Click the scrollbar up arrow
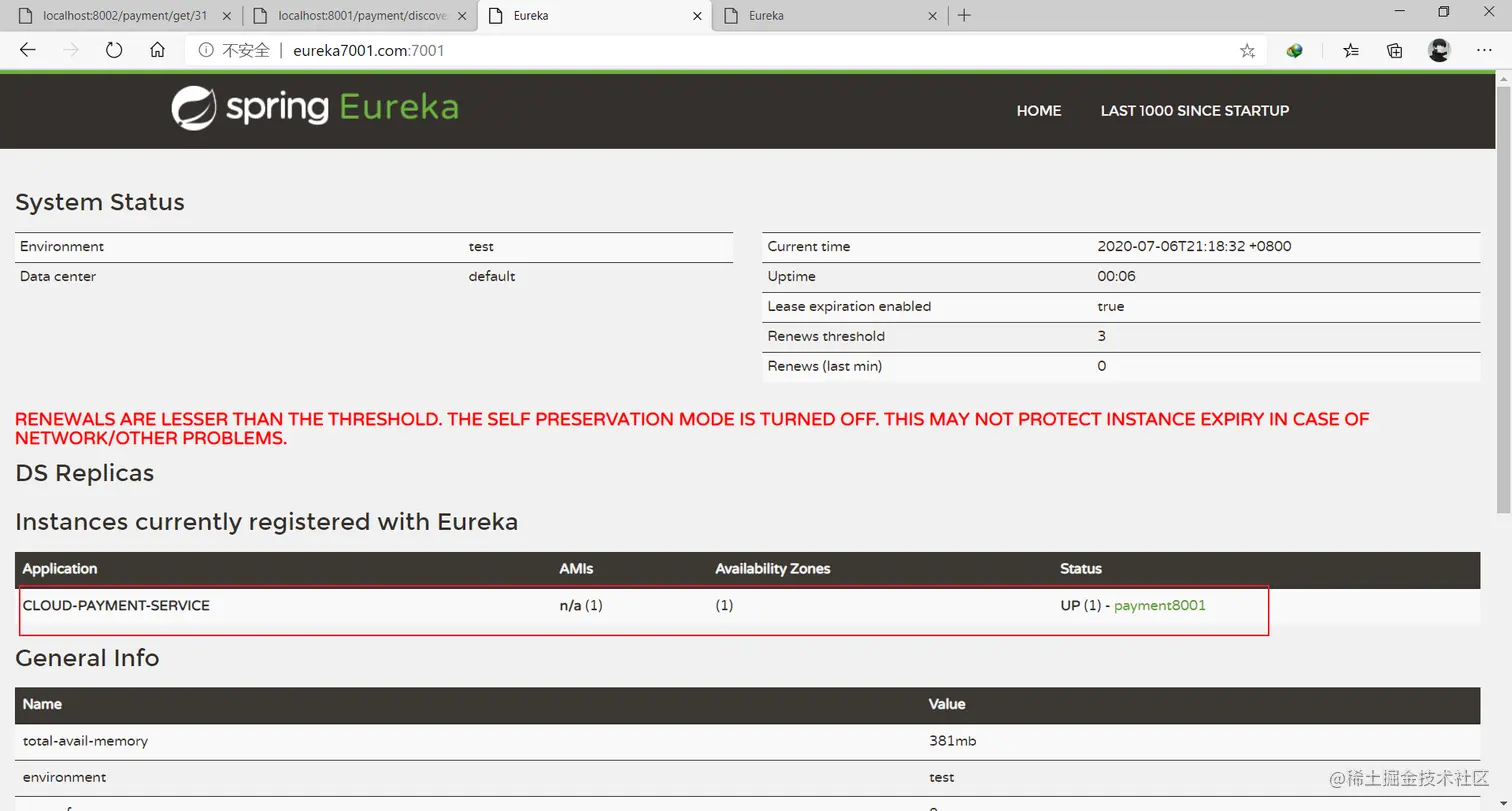Image resolution: width=1512 pixels, height=811 pixels. [1503, 79]
